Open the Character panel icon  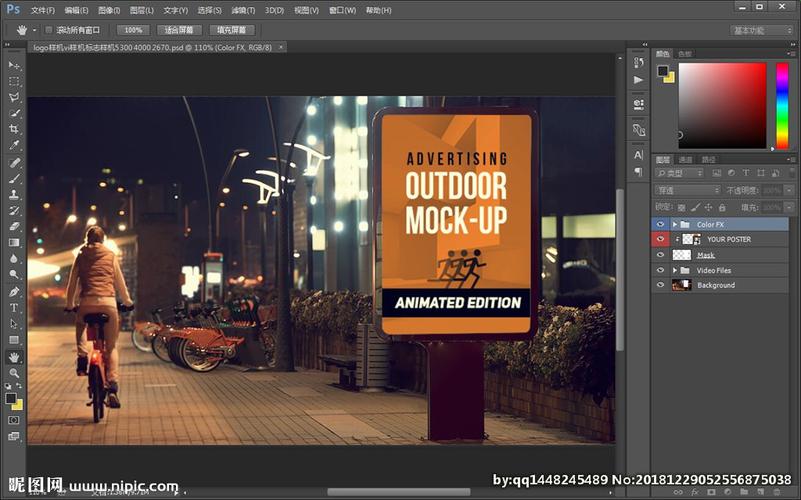point(639,155)
